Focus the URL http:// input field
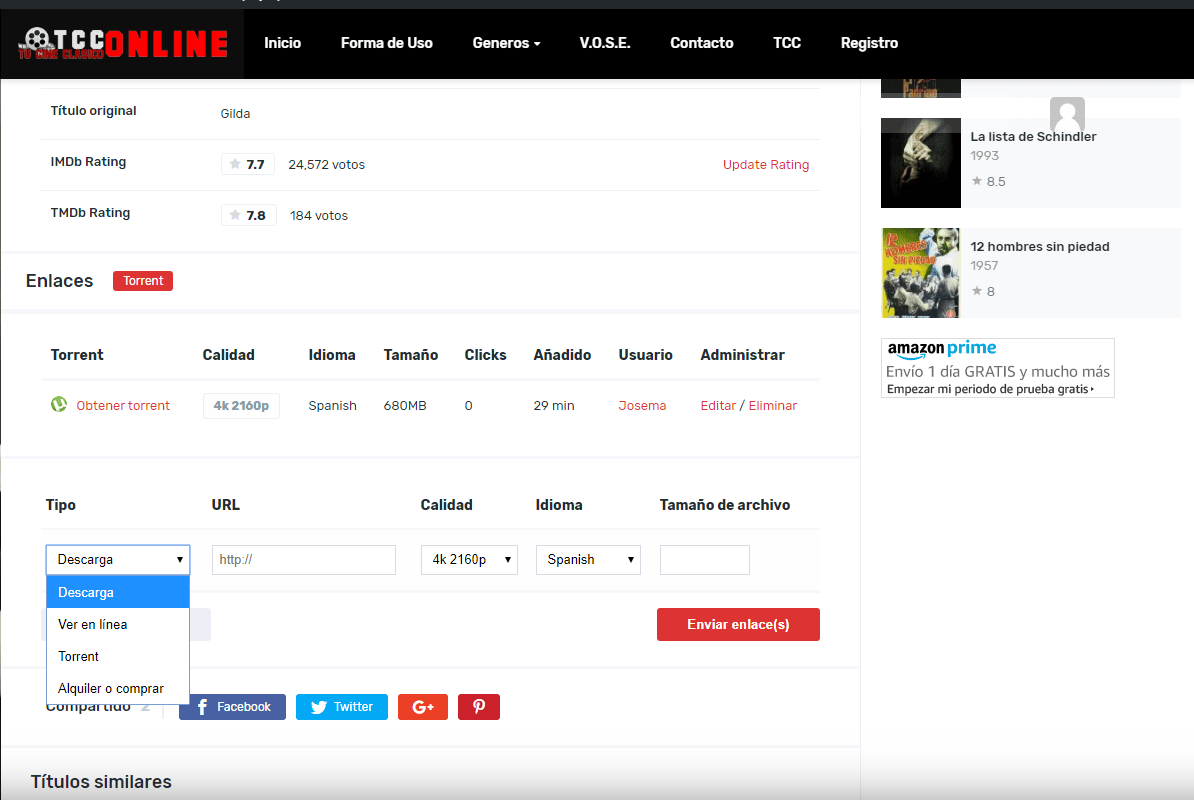This screenshot has height=807, width=1194. [x=303, y=560]
